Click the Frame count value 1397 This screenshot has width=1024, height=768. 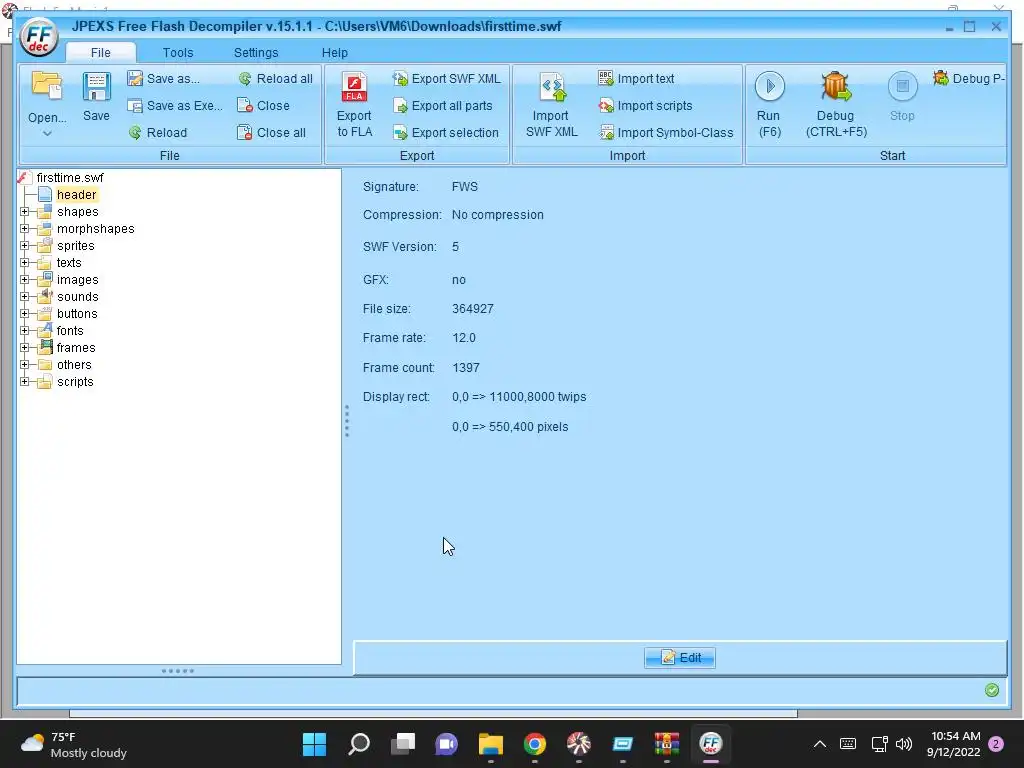[466, 368]
